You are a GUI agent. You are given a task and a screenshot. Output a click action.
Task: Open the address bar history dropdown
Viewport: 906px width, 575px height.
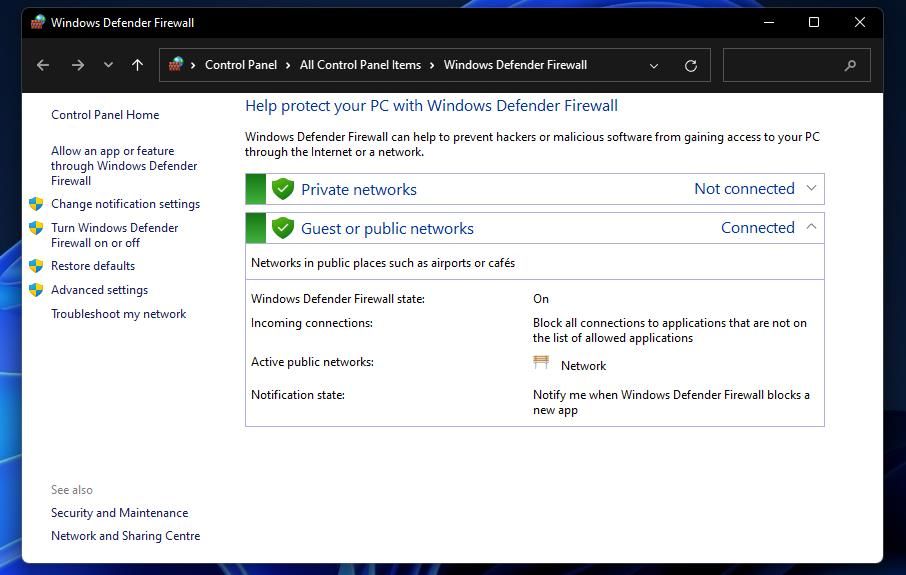point(653,66)
